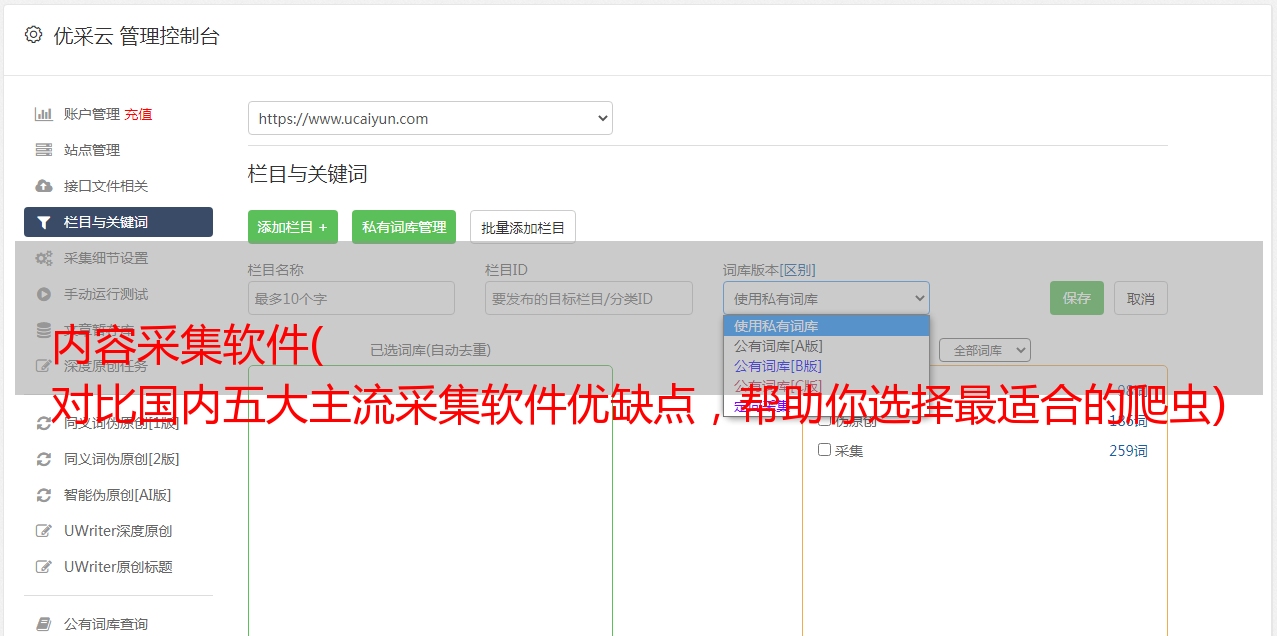Open the 全部词库 filter dropdown
Screen dimensions: 1277x636
click(984, 350)
